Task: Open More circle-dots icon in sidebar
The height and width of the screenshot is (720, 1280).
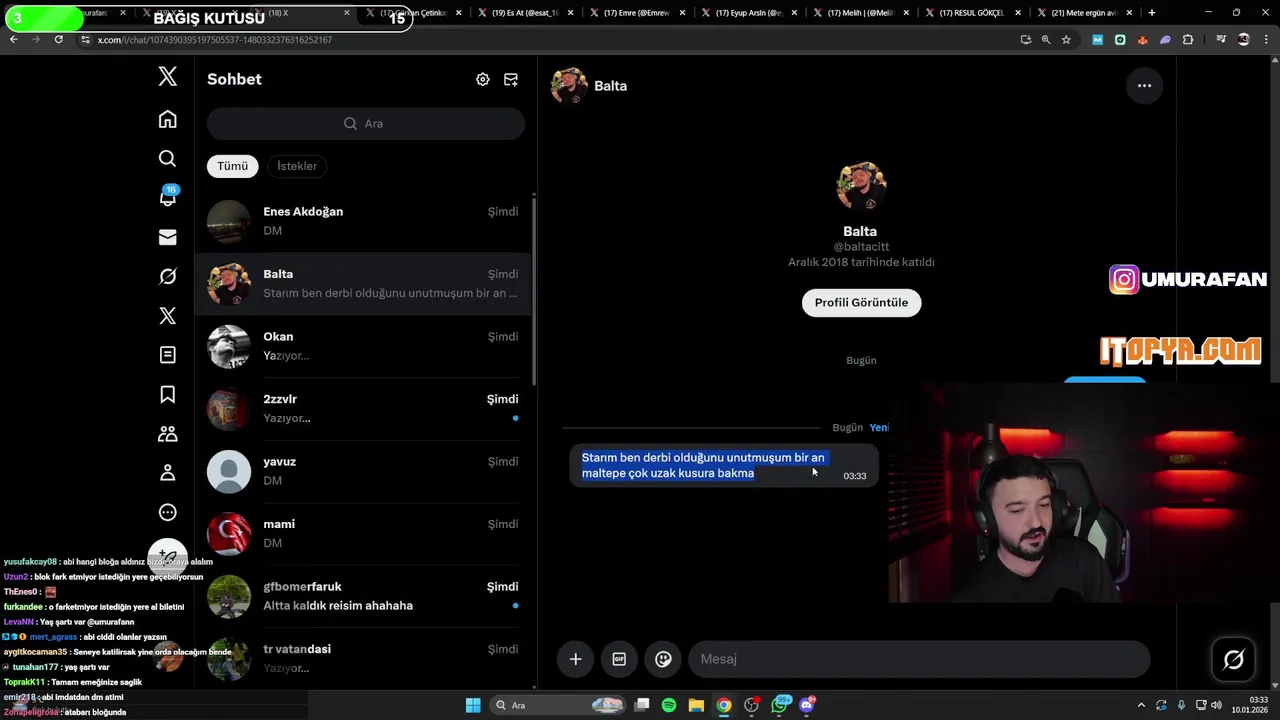Action: (x=167, y=512)
